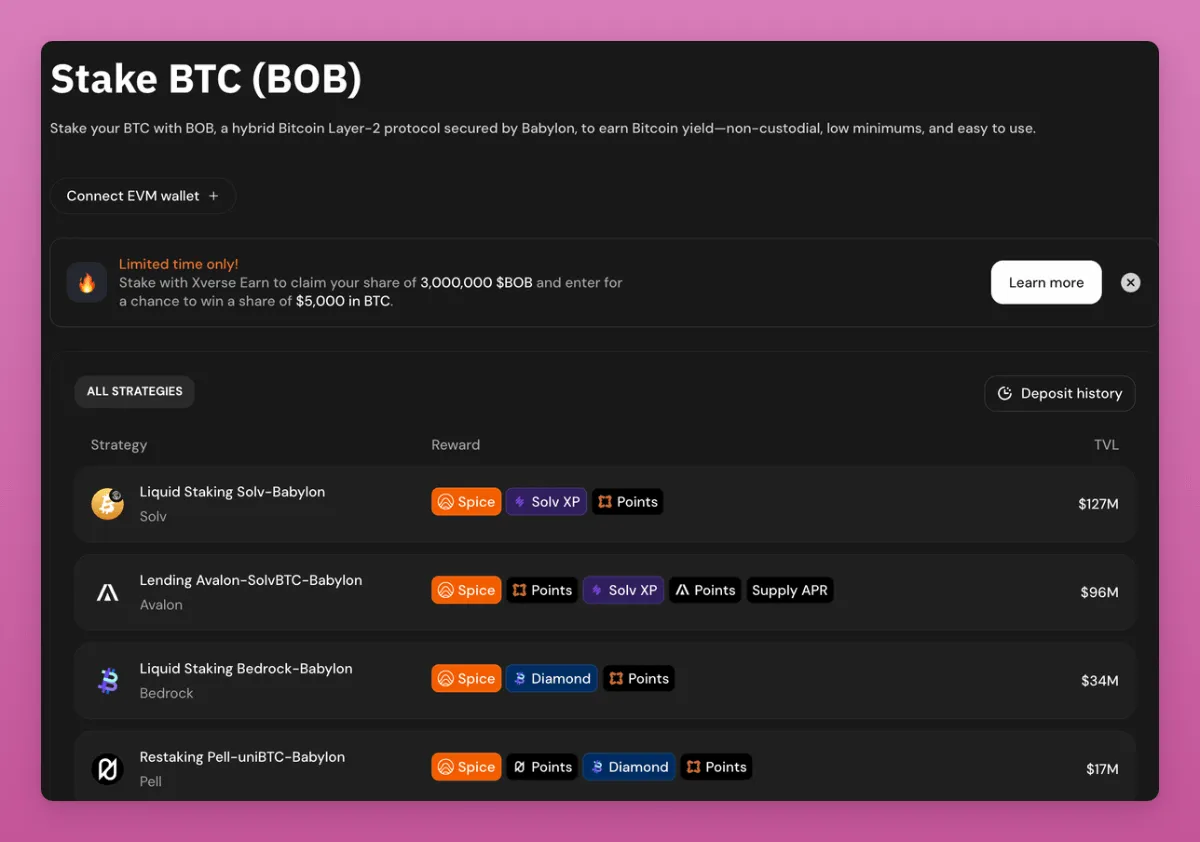
Task: Click the Diamond badge in Bedrock row
Action: (x=551, y=679)
